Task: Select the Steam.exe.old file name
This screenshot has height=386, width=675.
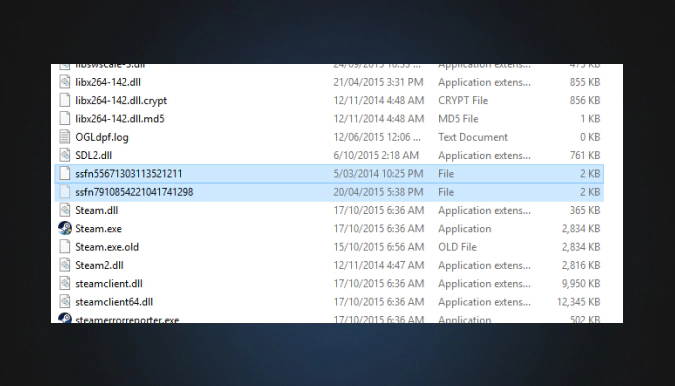Action: 107,247
